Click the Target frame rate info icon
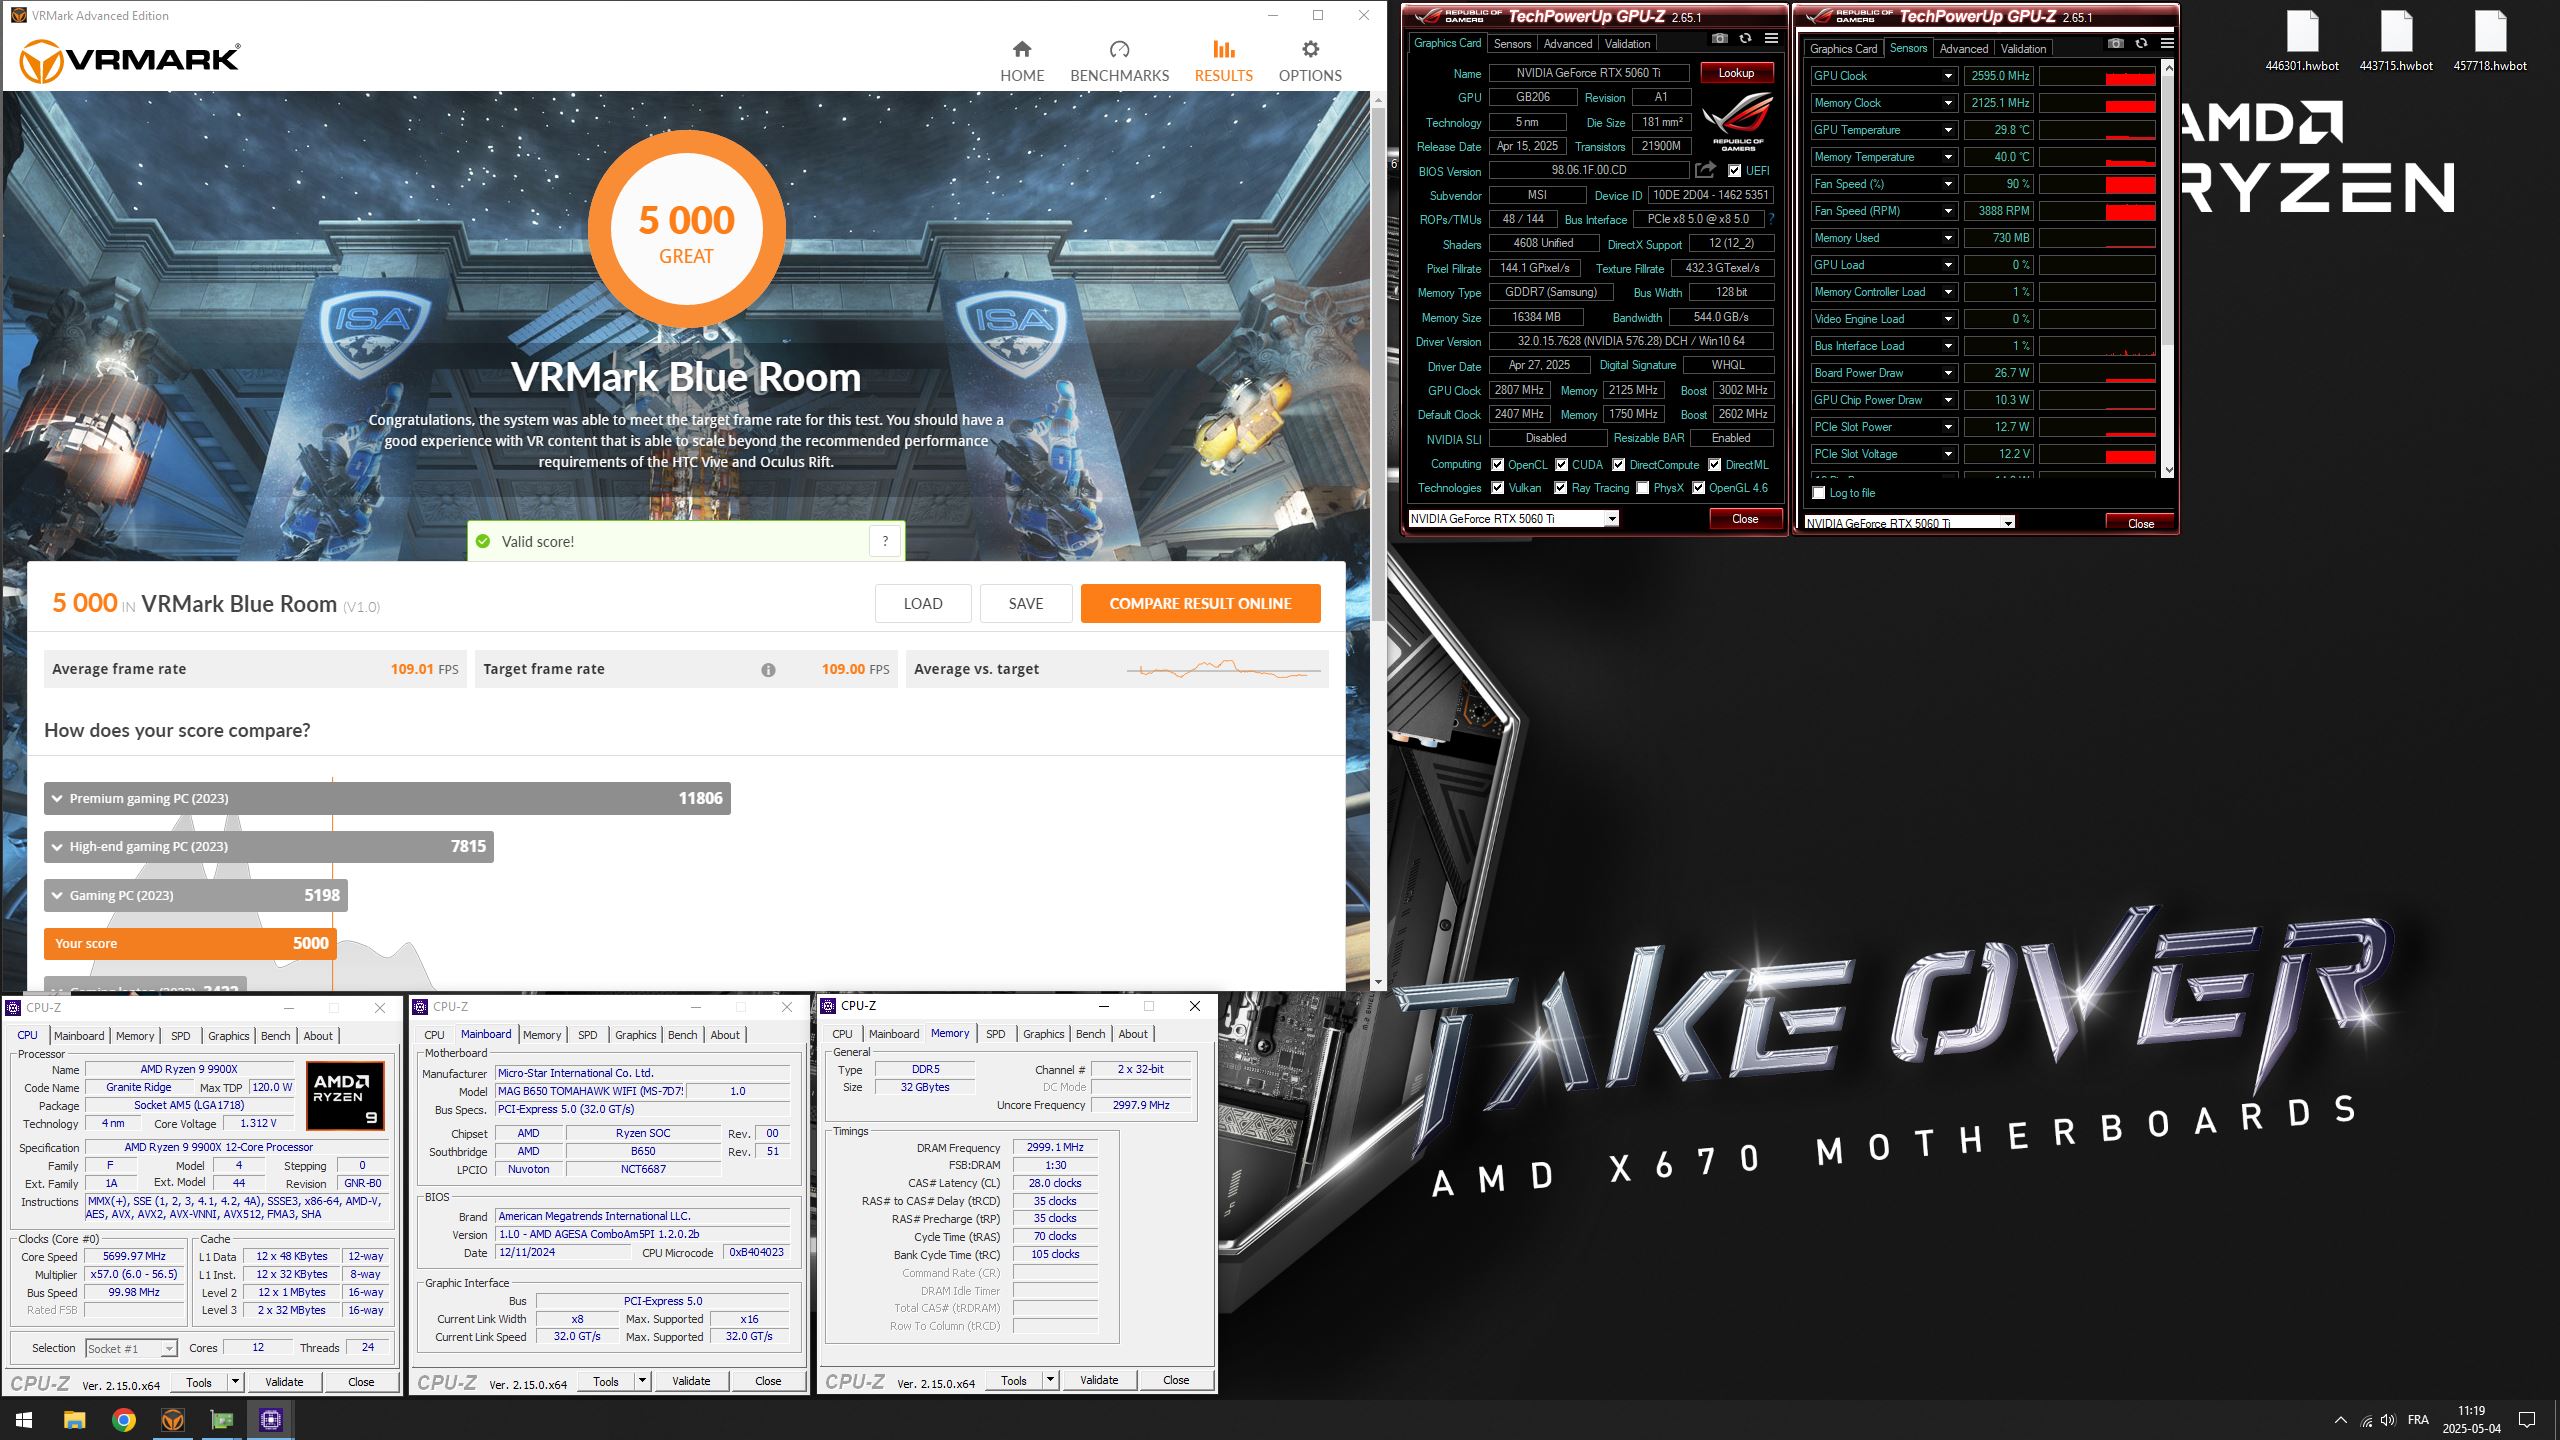Viewport: 2560px width, 1440px height. (x=768, y=670)
